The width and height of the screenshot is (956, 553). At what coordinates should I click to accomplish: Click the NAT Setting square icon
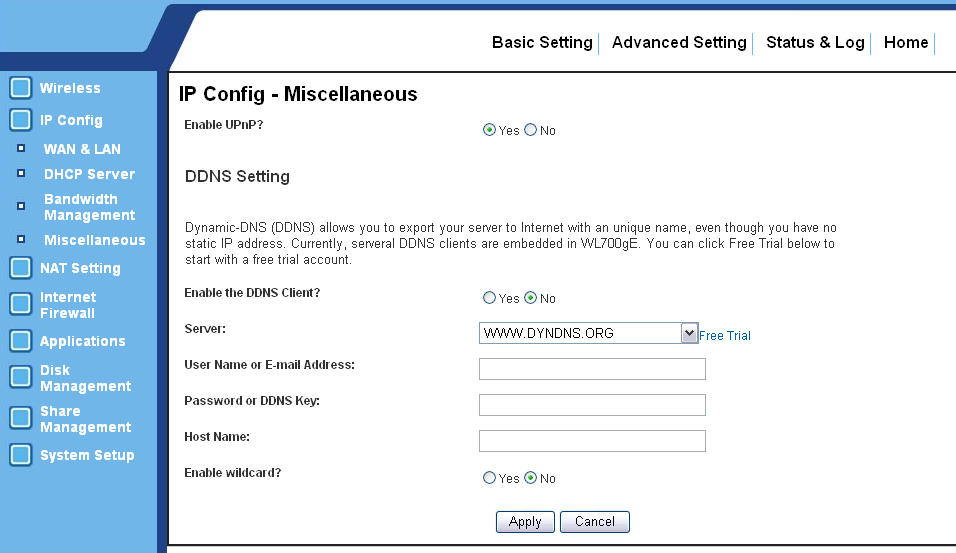click(21, 268)
